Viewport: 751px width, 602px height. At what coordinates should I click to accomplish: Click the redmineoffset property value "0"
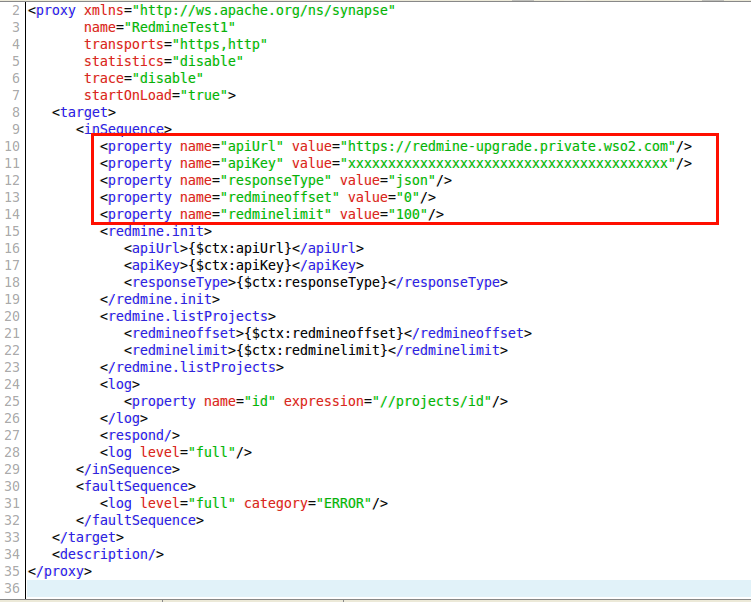(408, 197)
